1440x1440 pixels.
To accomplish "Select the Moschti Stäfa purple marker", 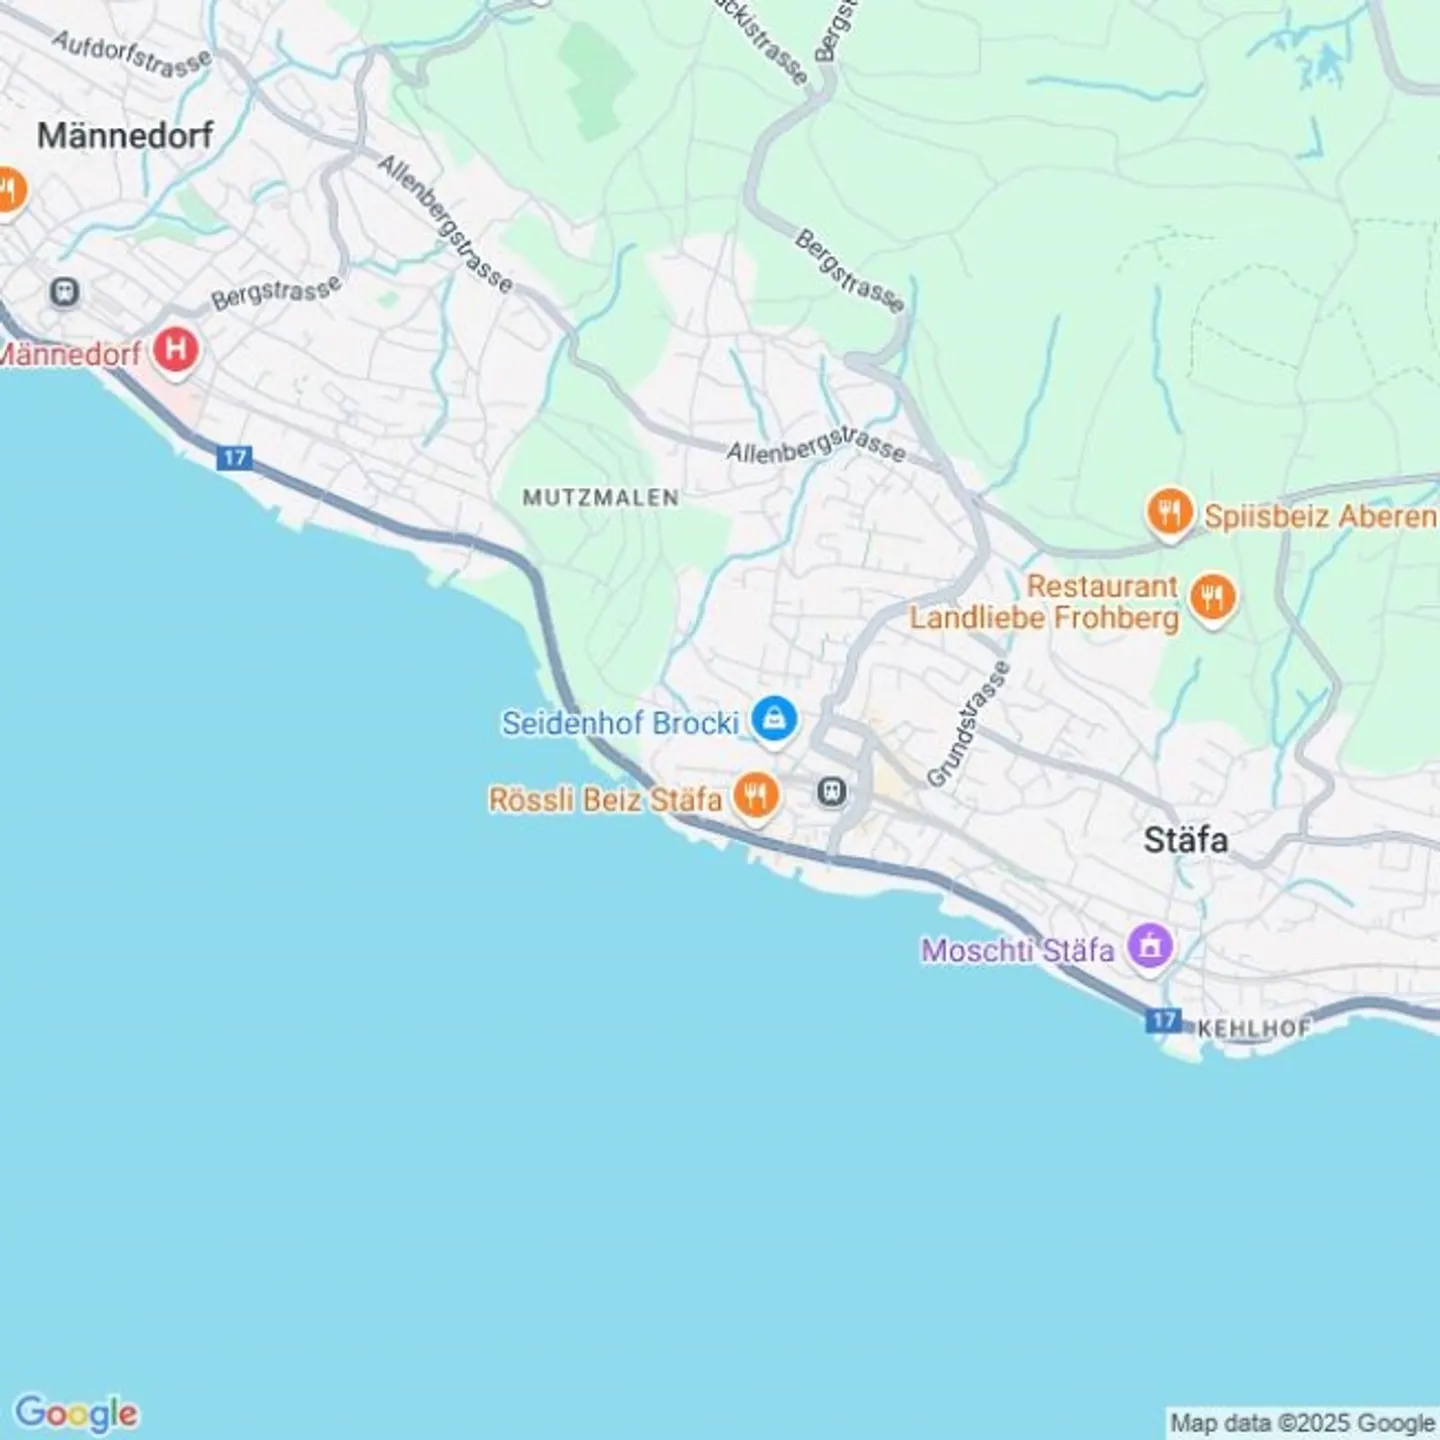I will 1150,945.
